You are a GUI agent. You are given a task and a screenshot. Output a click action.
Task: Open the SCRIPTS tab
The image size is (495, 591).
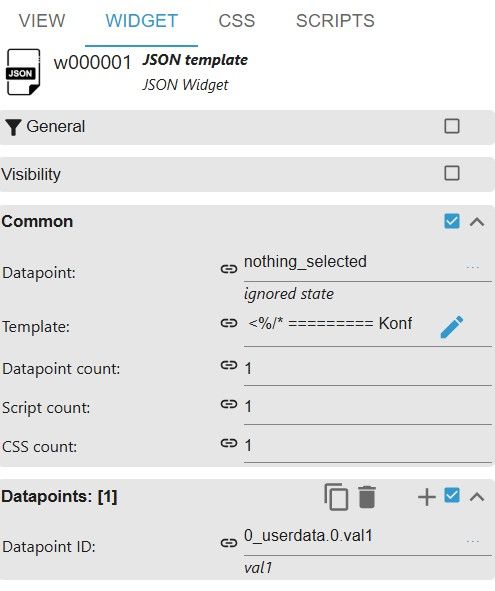(x=335, y=21)
